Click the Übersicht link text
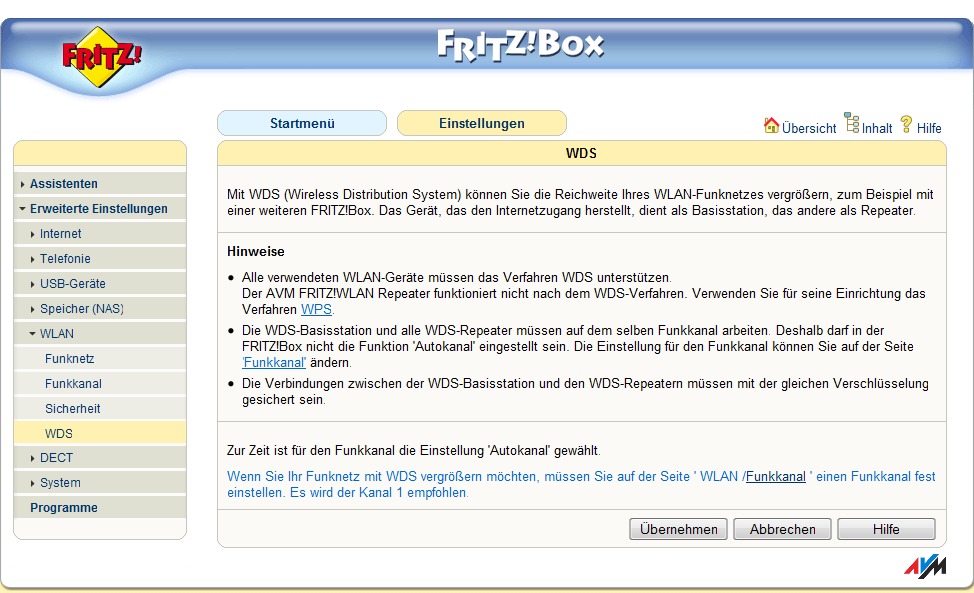This screenshot has width=974, height=593. coord(809,128)
